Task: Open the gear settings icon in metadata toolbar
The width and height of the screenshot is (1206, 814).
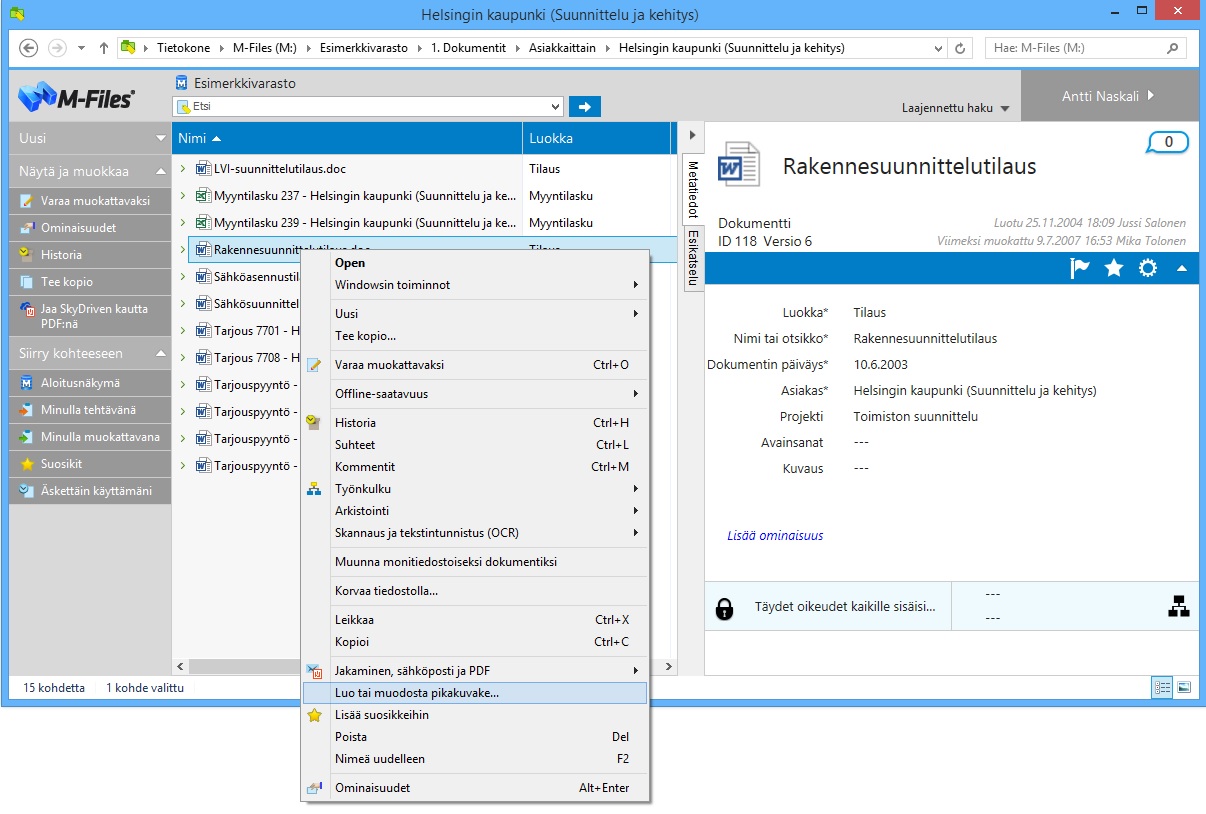Action: [1148, 268]
